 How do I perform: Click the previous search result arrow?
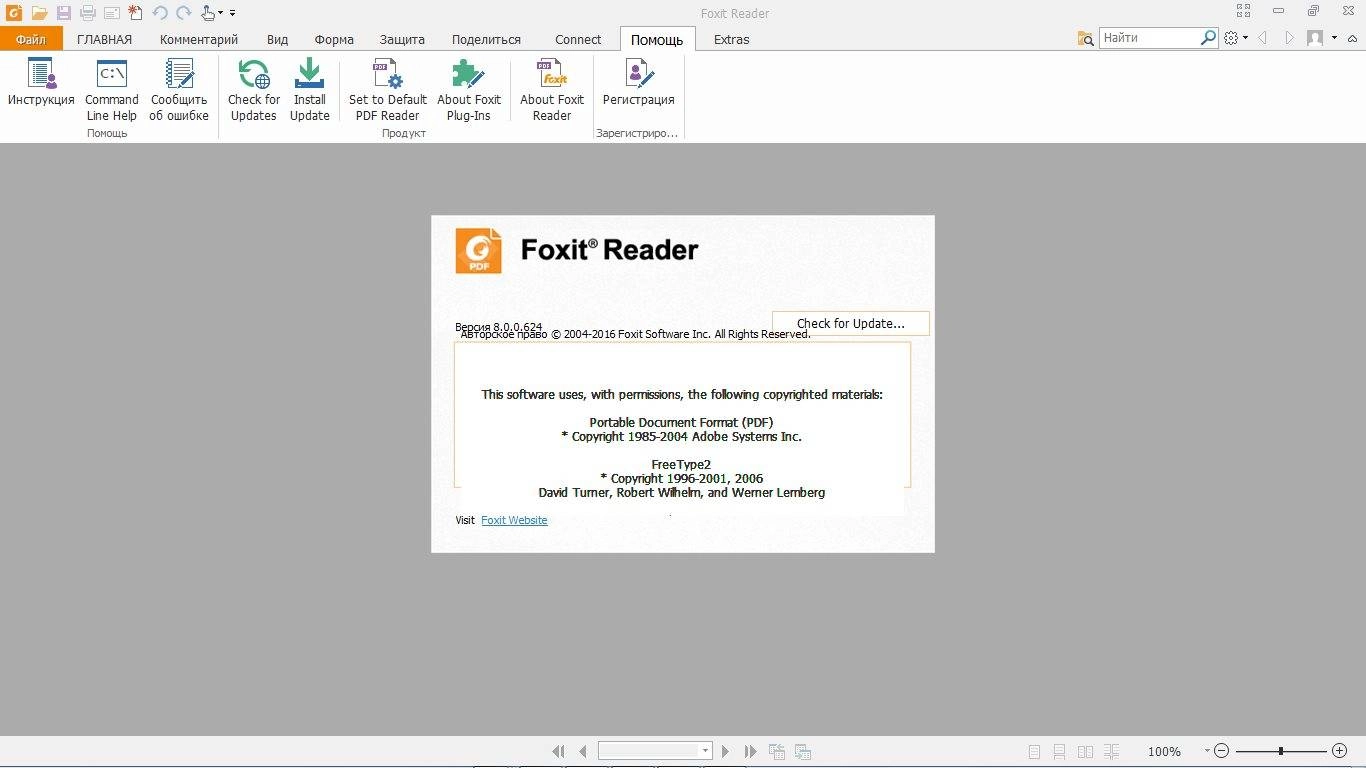(1263, 38)
